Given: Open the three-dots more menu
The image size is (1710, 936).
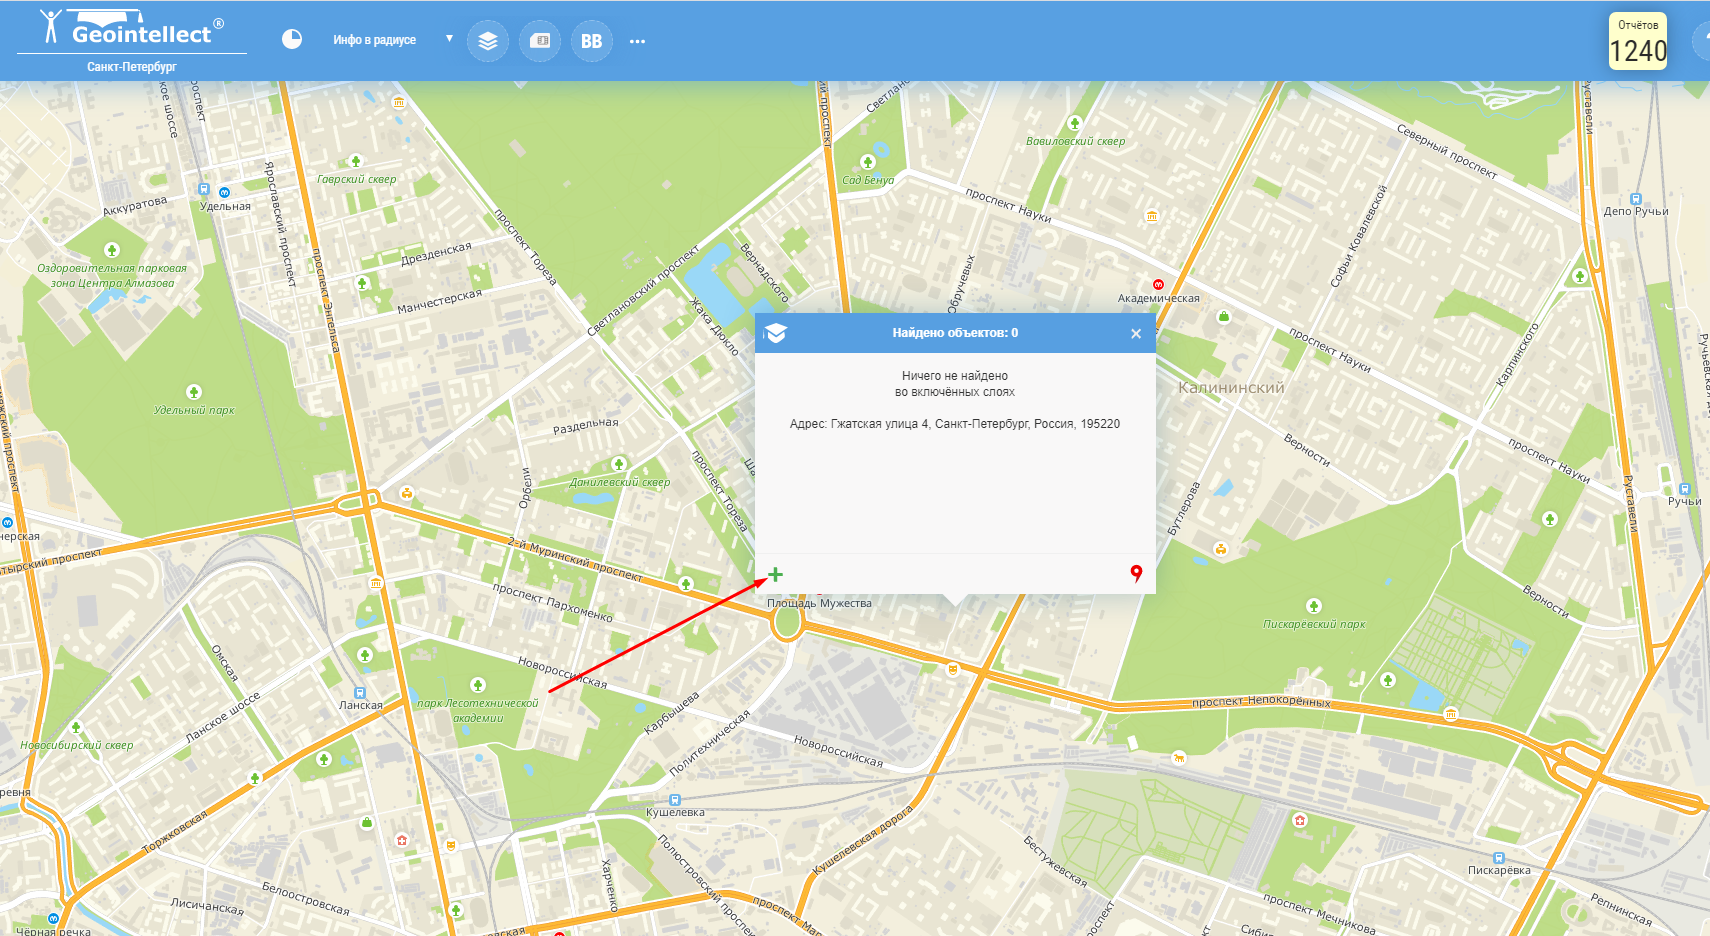Looking at the screenshot, I should tap(637, 41).
